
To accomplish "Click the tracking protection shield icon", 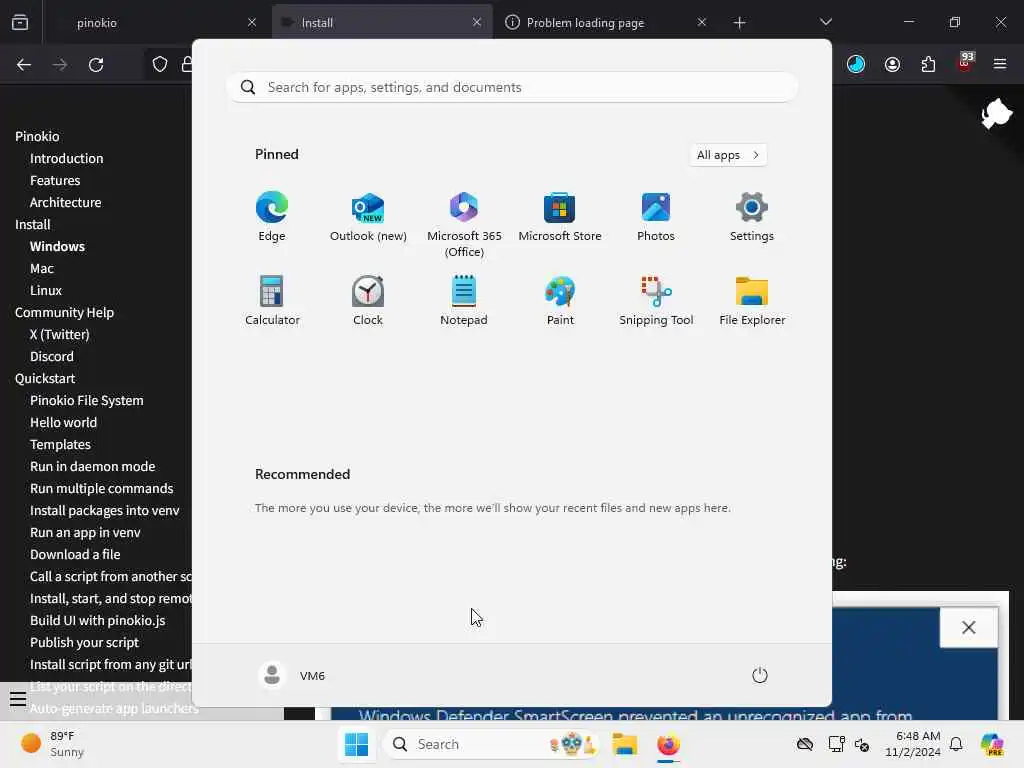I will click(x=160, y=64).
